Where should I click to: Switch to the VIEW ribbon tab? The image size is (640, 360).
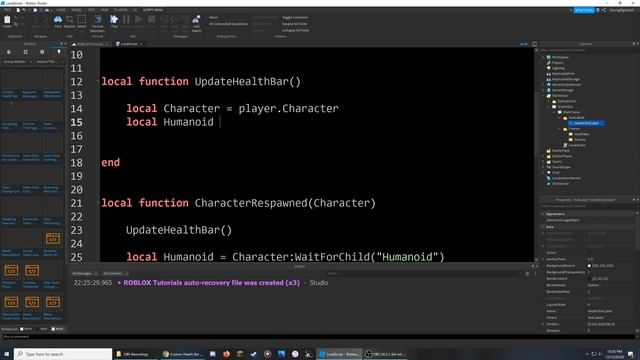pos(104,10)
